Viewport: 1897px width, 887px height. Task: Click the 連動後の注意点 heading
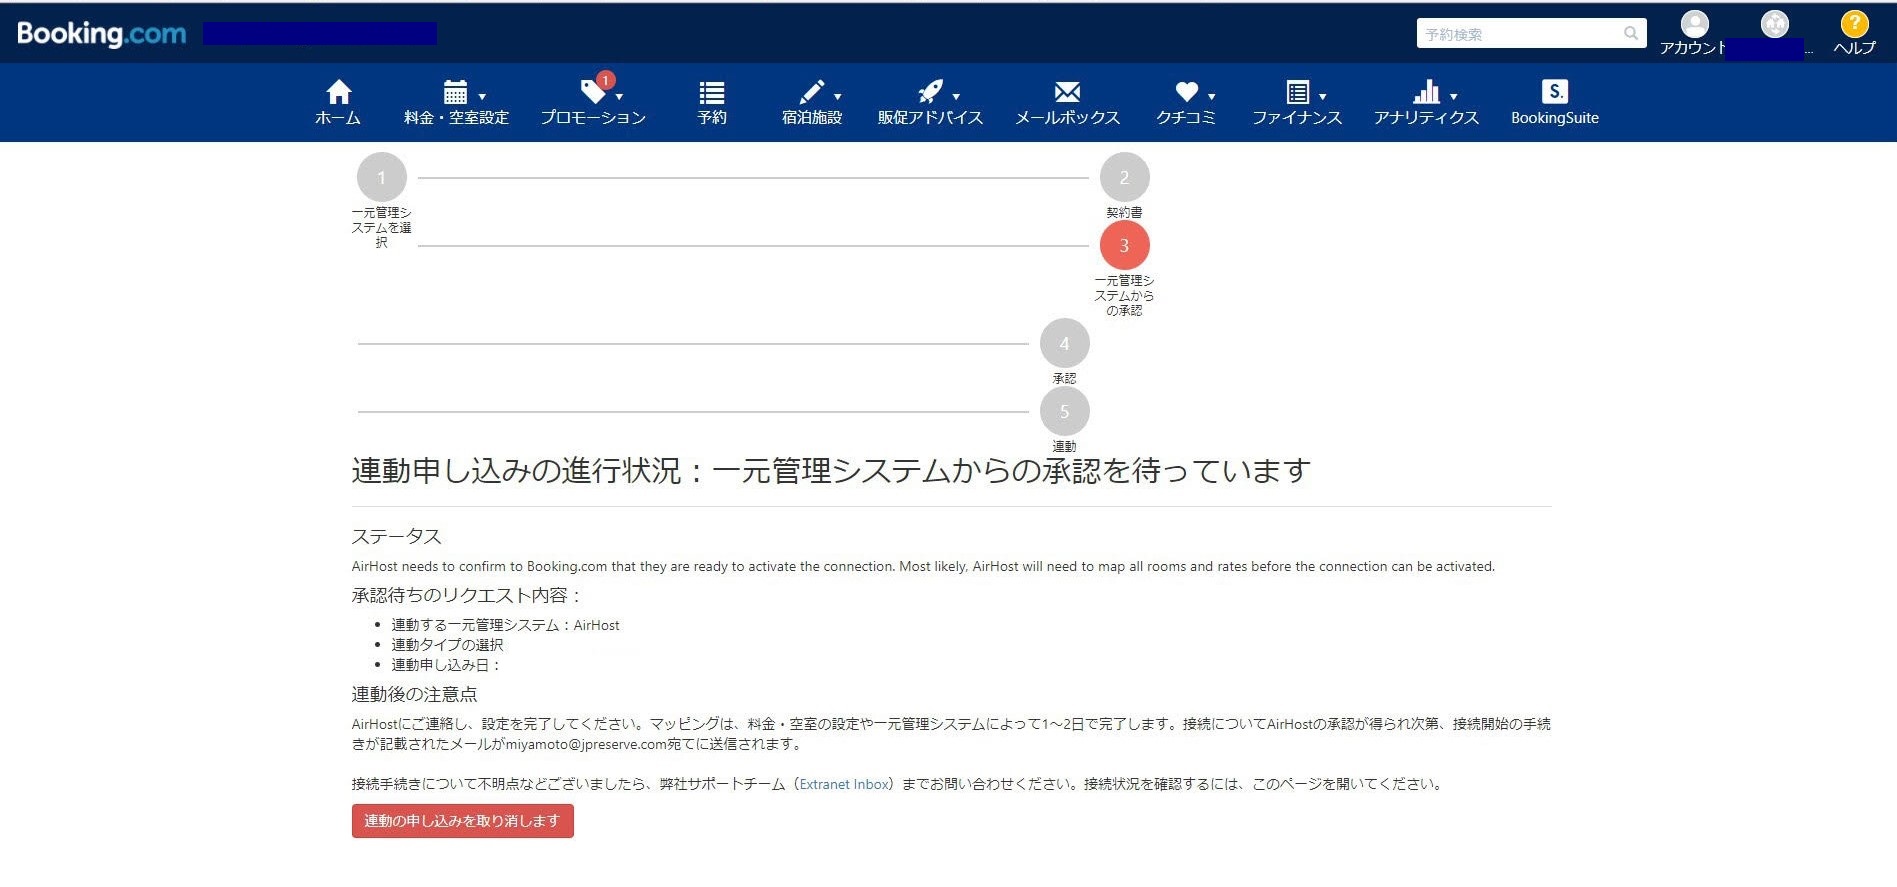[x=414, y=695]
